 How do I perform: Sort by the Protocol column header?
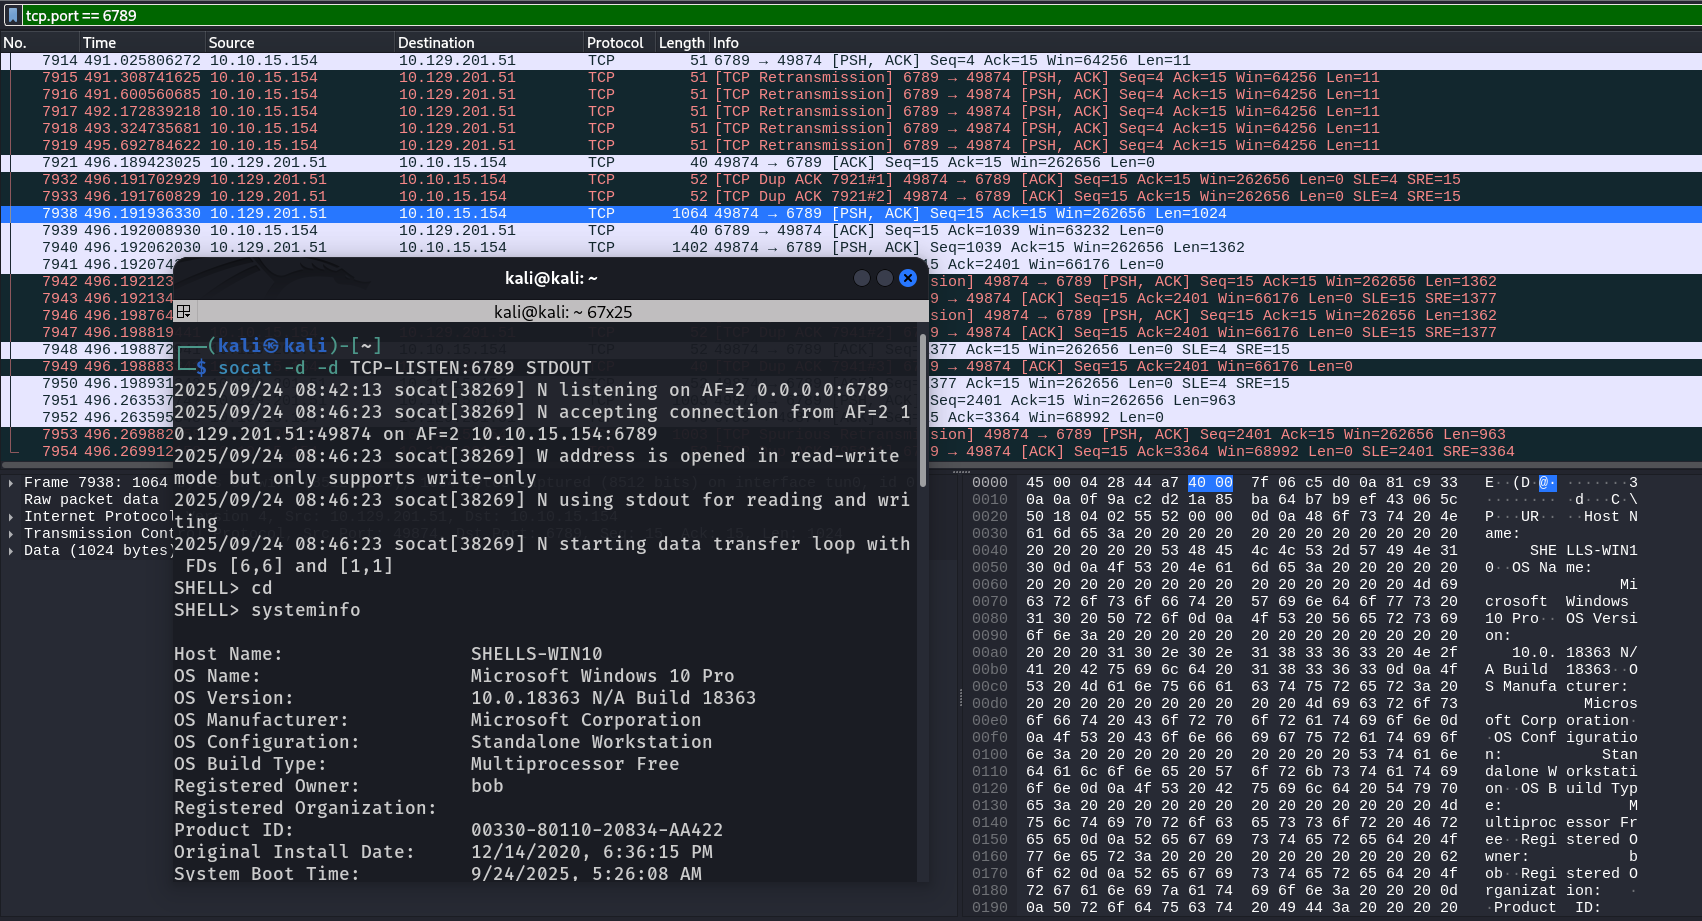point(615,43)
